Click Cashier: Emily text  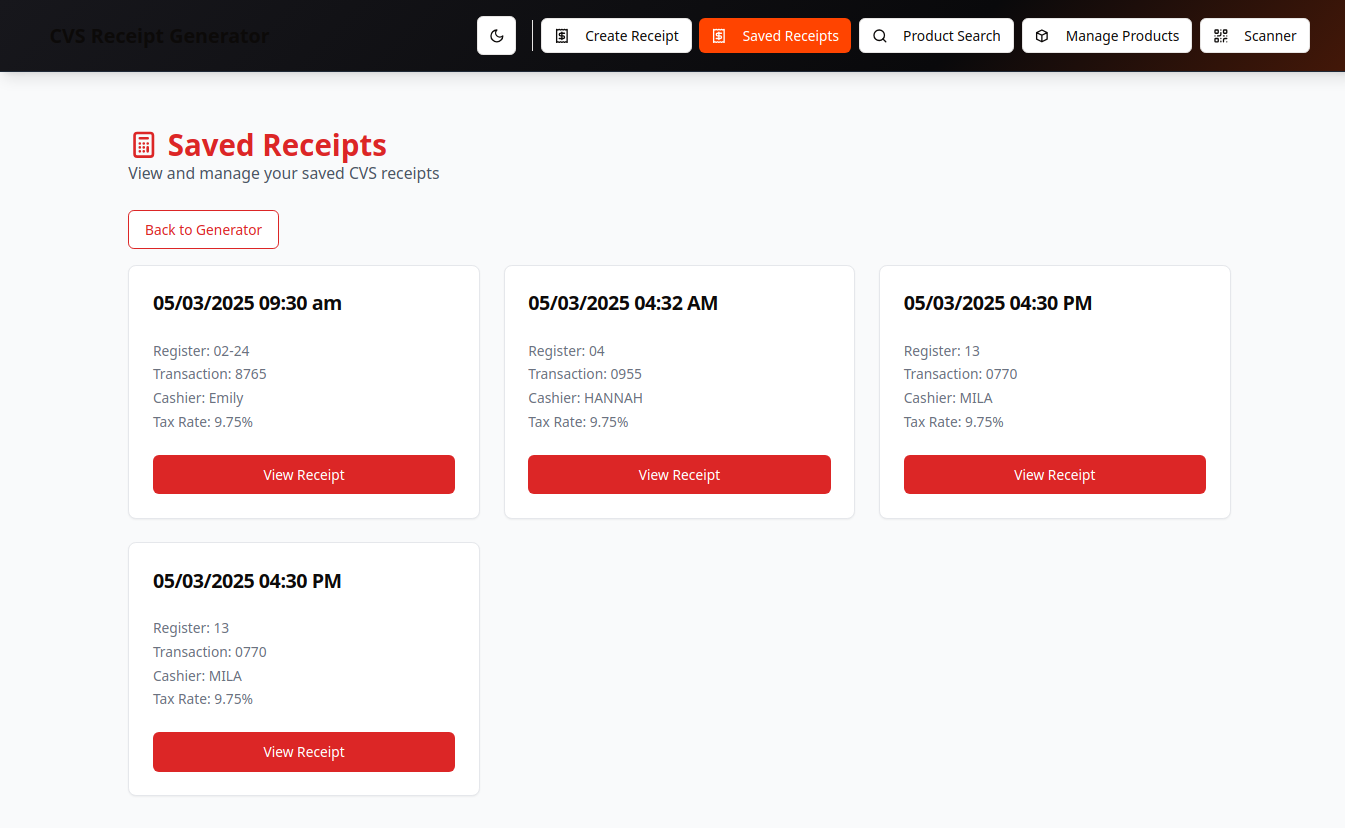[198, 398]
